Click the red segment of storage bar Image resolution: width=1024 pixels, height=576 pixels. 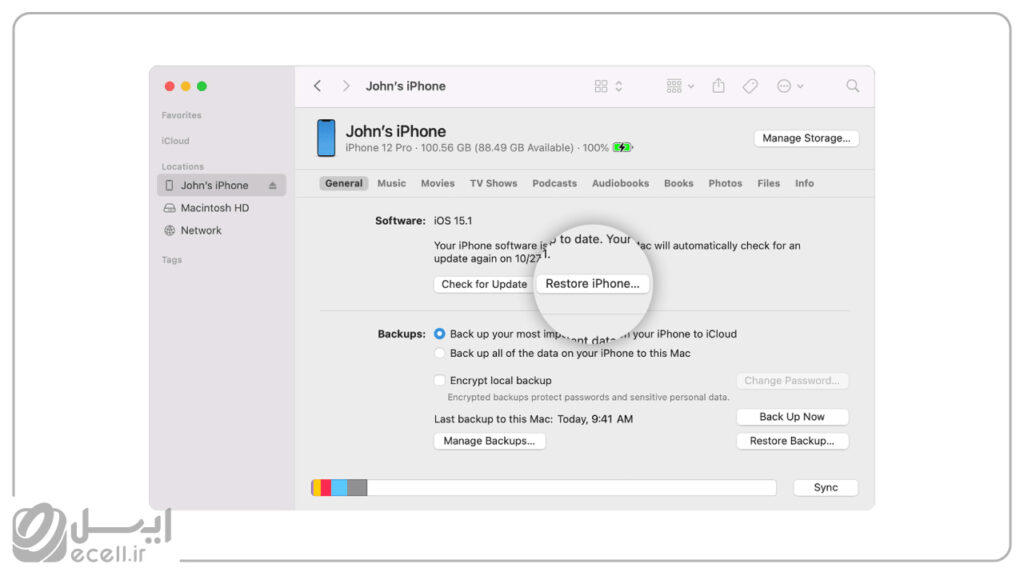click(x=326, y=487)
